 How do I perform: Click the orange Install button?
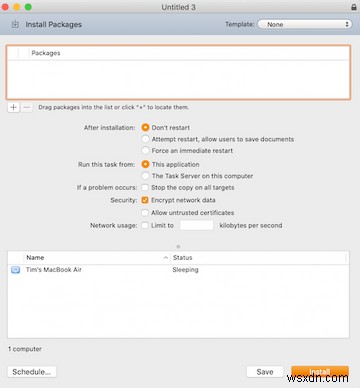tap(320, 372)
